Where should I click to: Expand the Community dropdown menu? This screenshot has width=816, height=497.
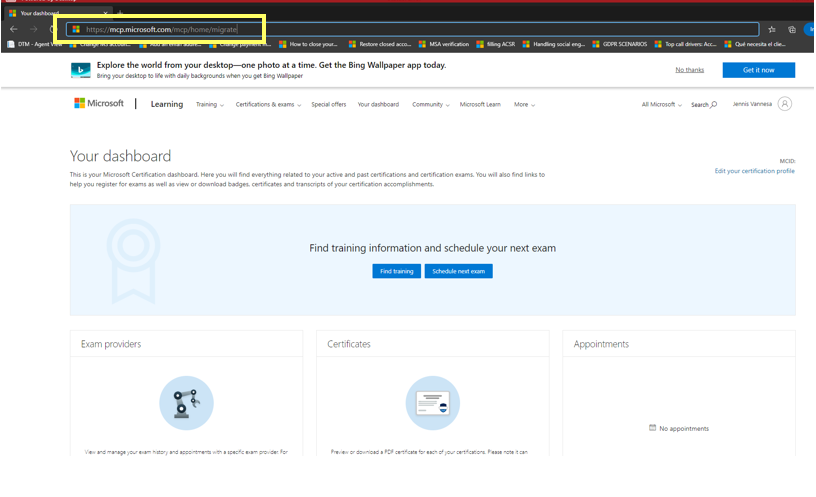point(430,105)
